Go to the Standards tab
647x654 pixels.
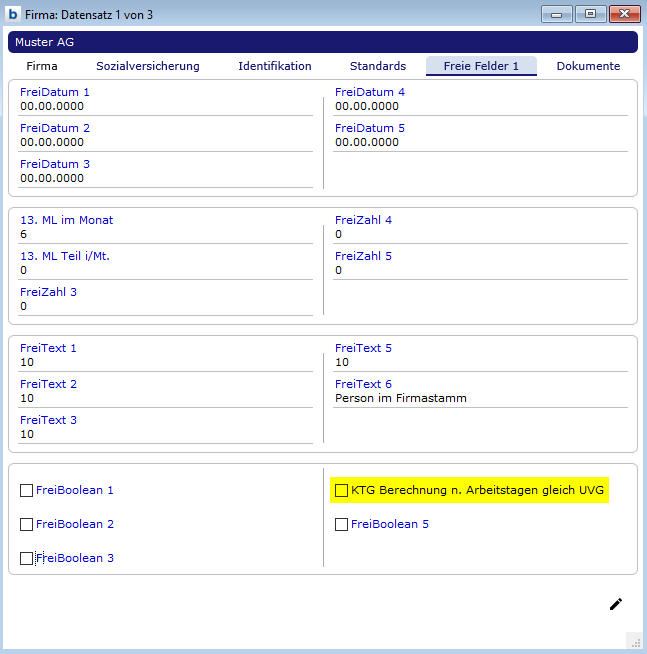point(378,66)
